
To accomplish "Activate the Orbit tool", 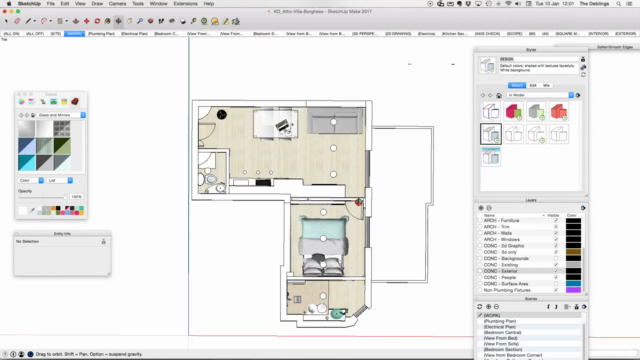I will point(118,21).
